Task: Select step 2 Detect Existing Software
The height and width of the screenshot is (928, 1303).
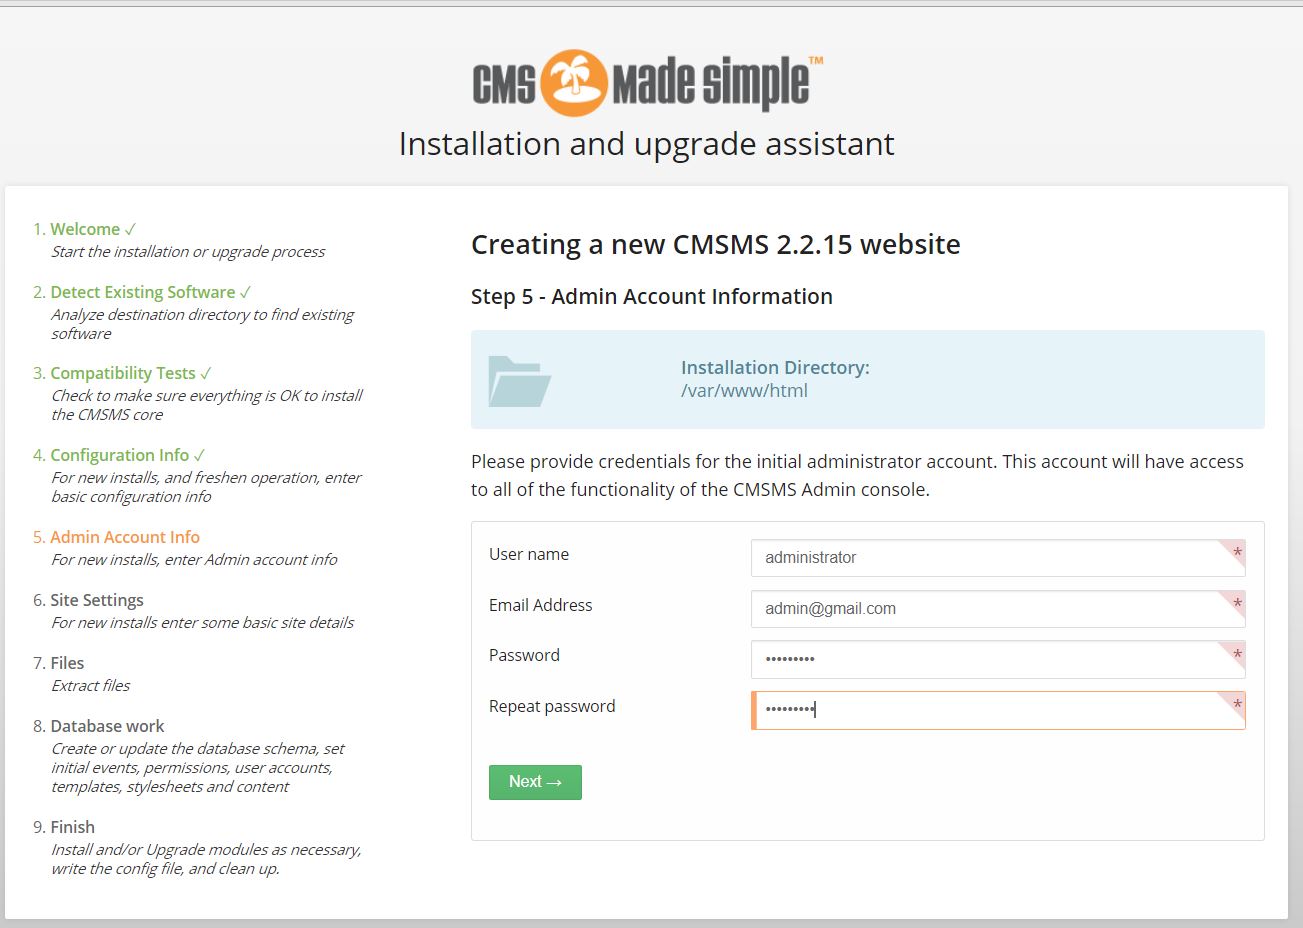Action: [142, 292]
